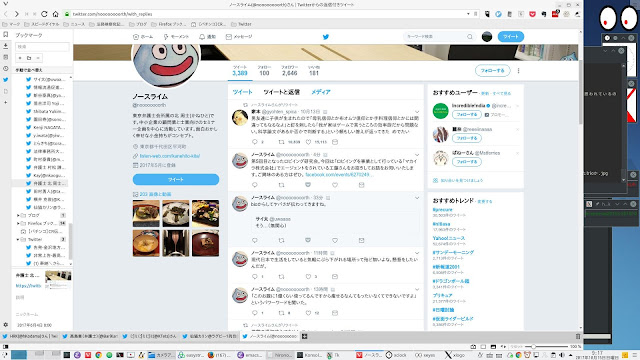Open the Downloads panel icon in sidebar
The width and height of the screenshot is (640, 360).
pyautogui.click(x=6, y=46)
